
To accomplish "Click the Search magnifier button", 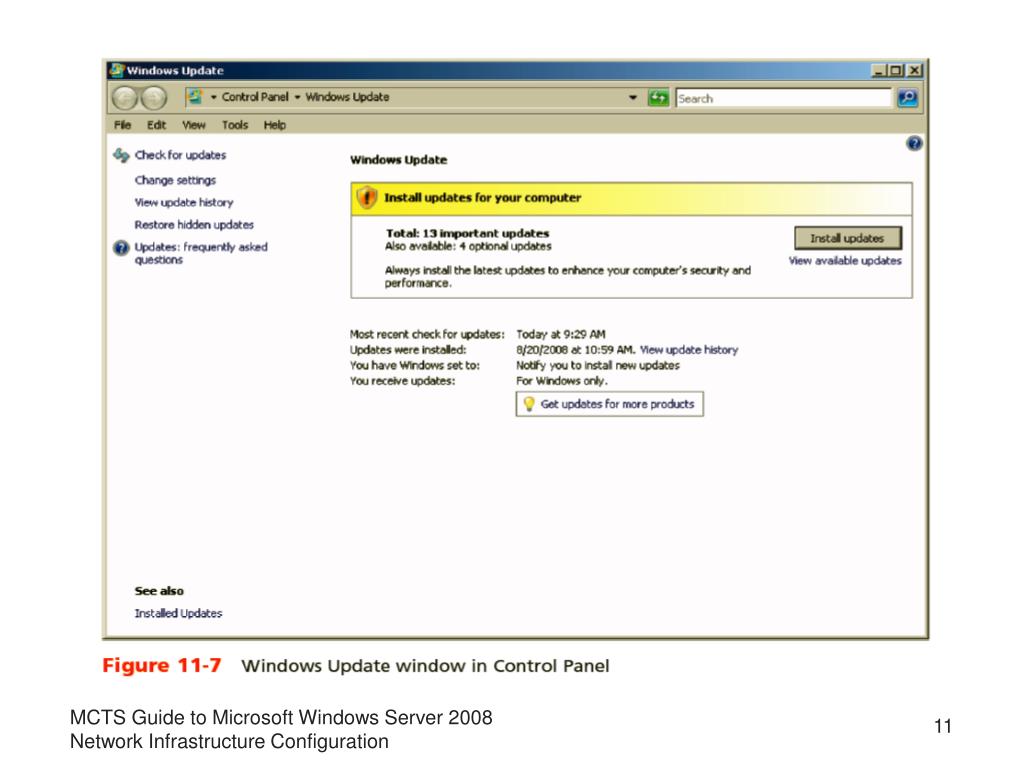I will [x=908, y=98].
